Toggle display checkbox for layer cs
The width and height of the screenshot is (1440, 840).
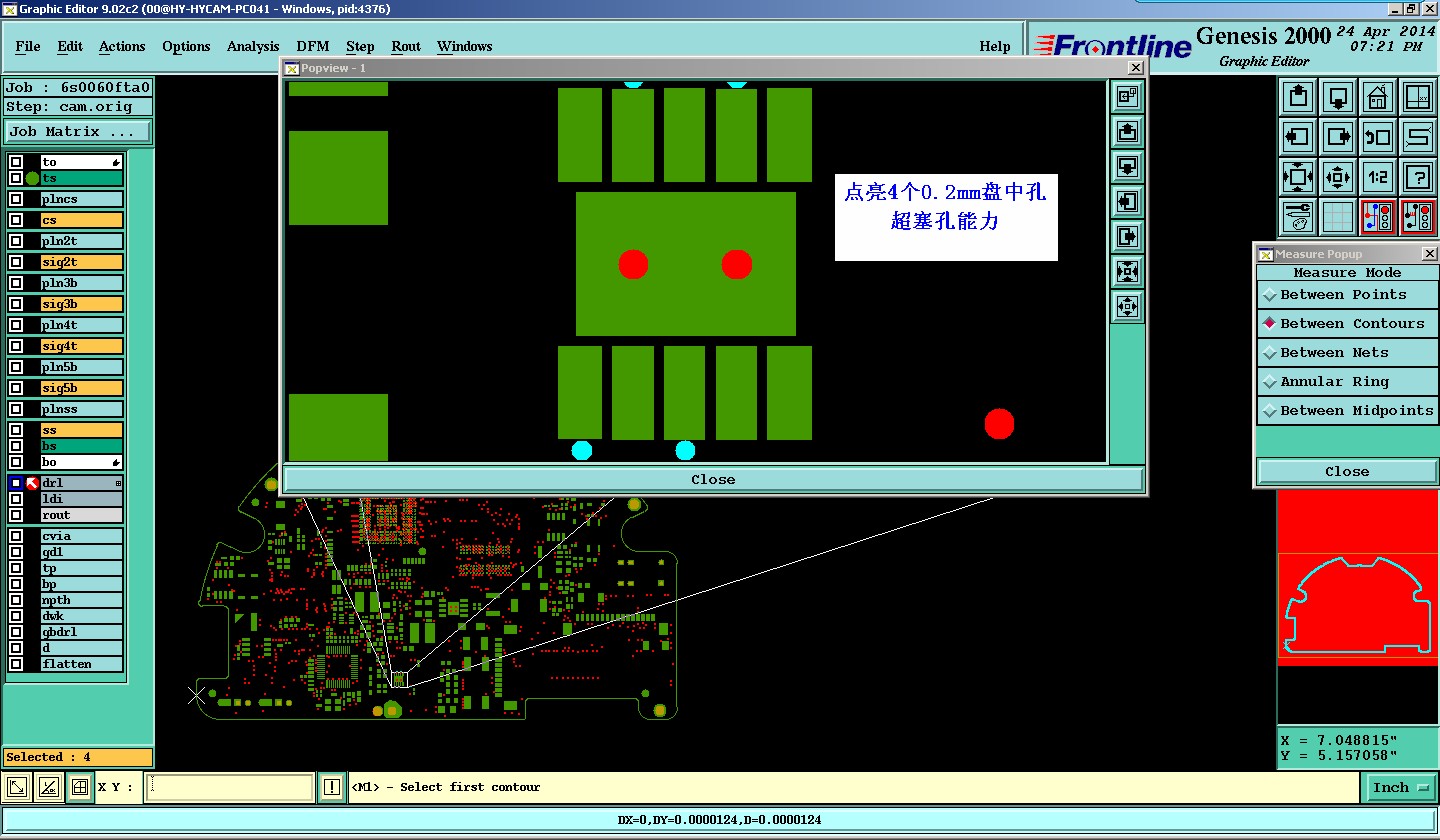[x=16, y=220]
